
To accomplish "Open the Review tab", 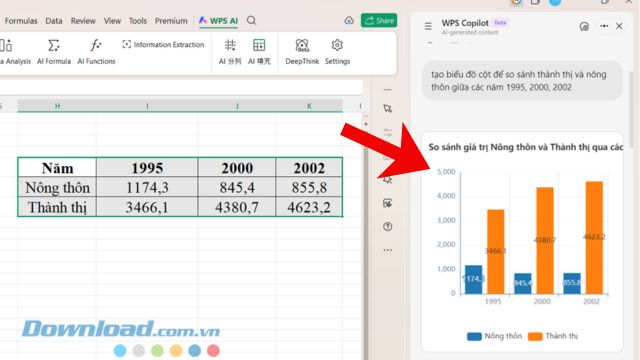I will (83, 21).
